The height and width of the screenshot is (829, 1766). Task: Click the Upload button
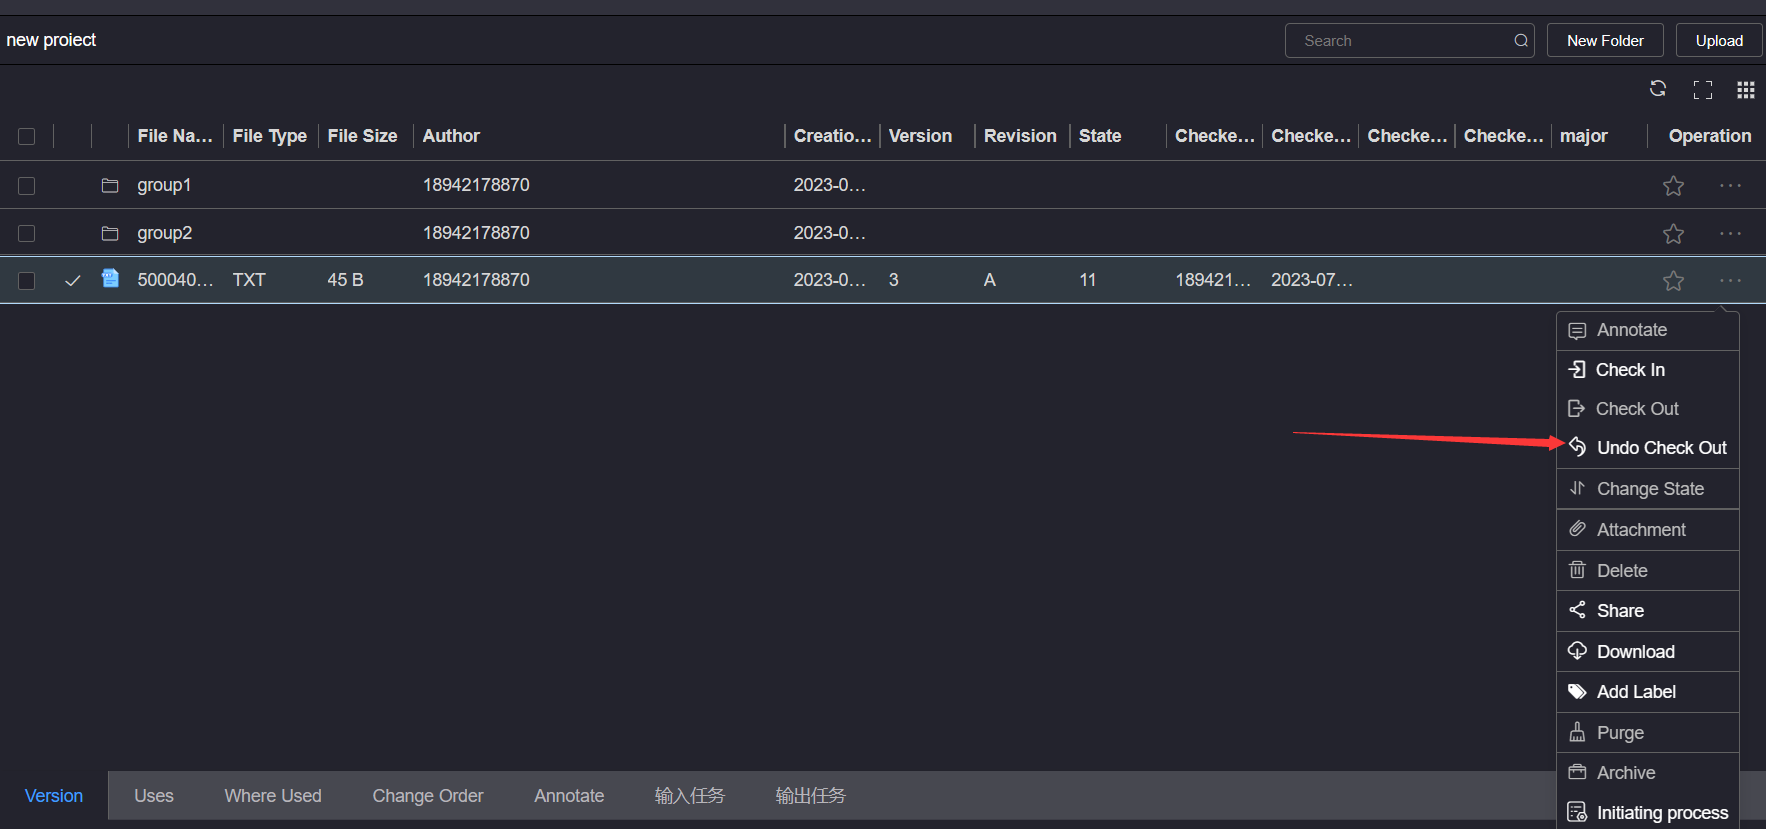pos(1719,41)
